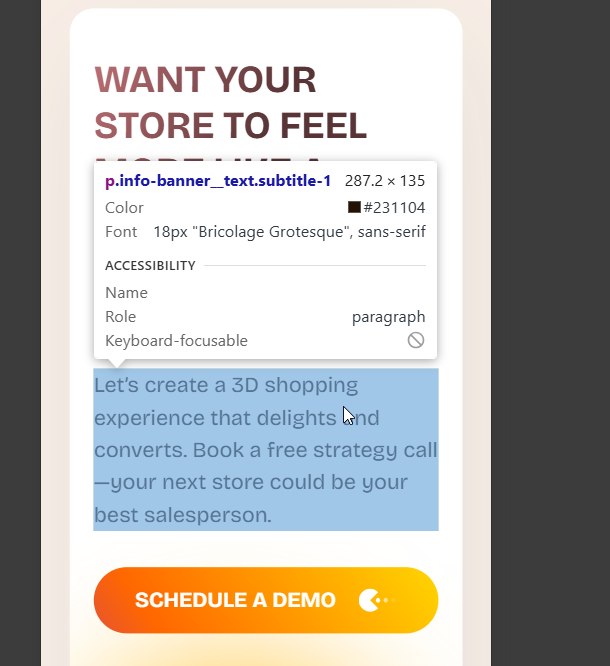
Task: Click the "STORE TO FEEL" heading line
Action: tap(230, 126)
